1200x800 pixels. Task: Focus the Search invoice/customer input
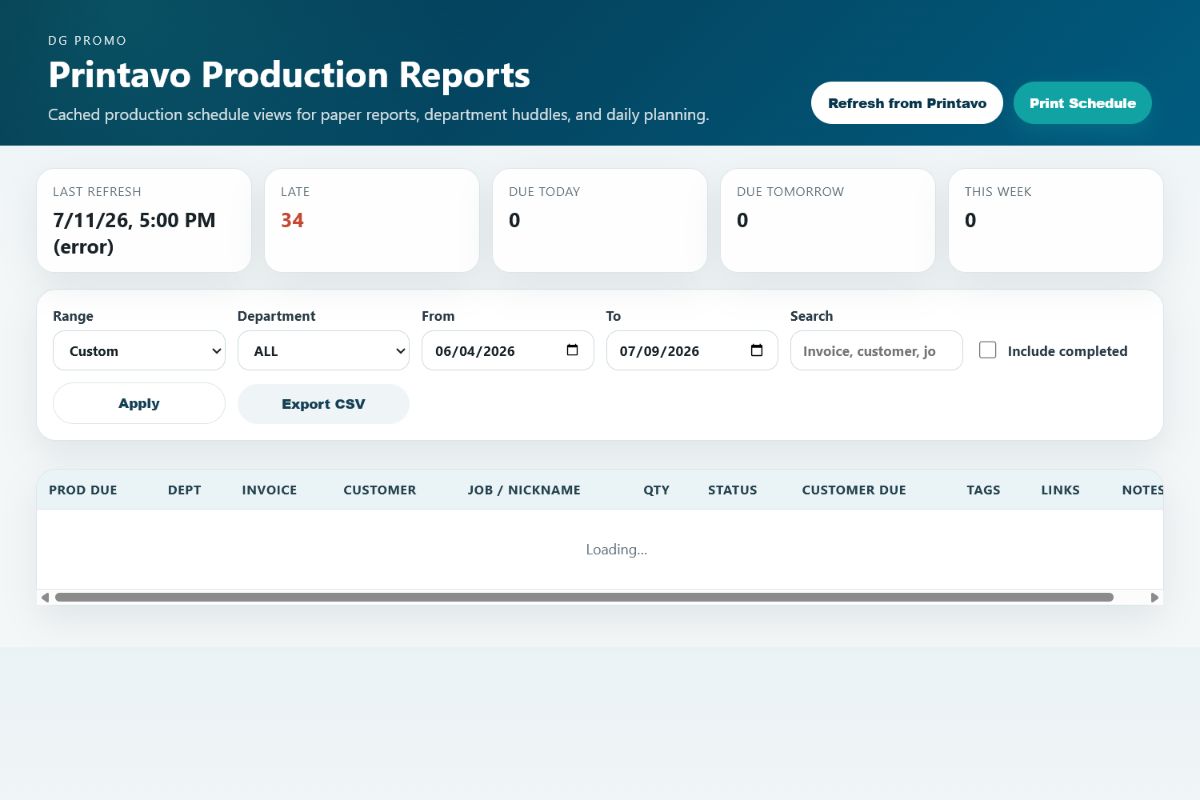(876, 351)
